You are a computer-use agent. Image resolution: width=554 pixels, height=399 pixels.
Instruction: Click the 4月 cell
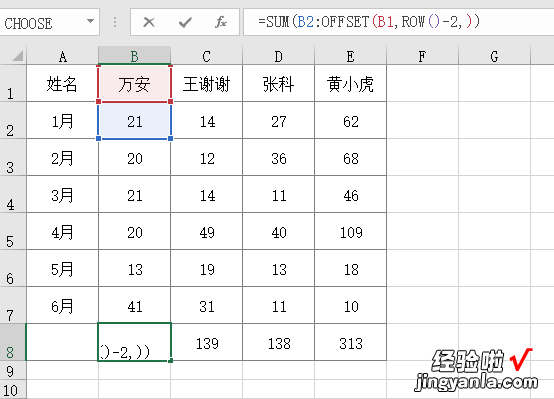[x=63, y=231]
